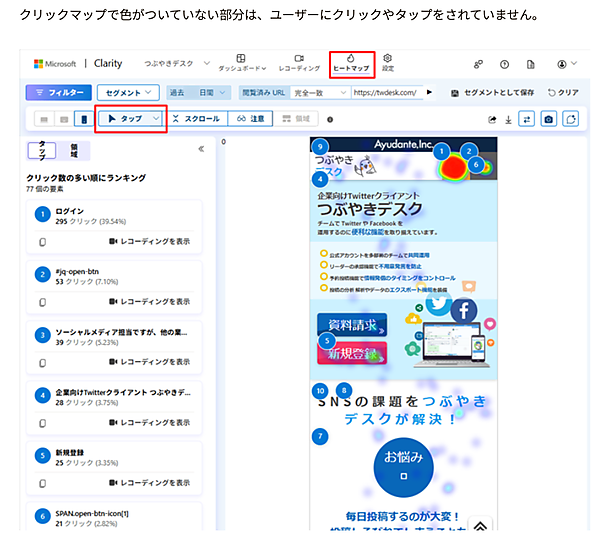Click the クリア filters button
This screenshot has width=600, height=552.
[563, 92]
